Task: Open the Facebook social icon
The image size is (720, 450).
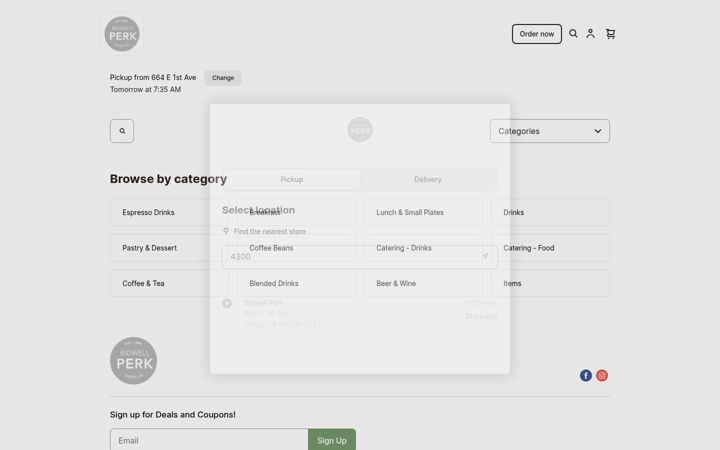Action: [585, 376]
